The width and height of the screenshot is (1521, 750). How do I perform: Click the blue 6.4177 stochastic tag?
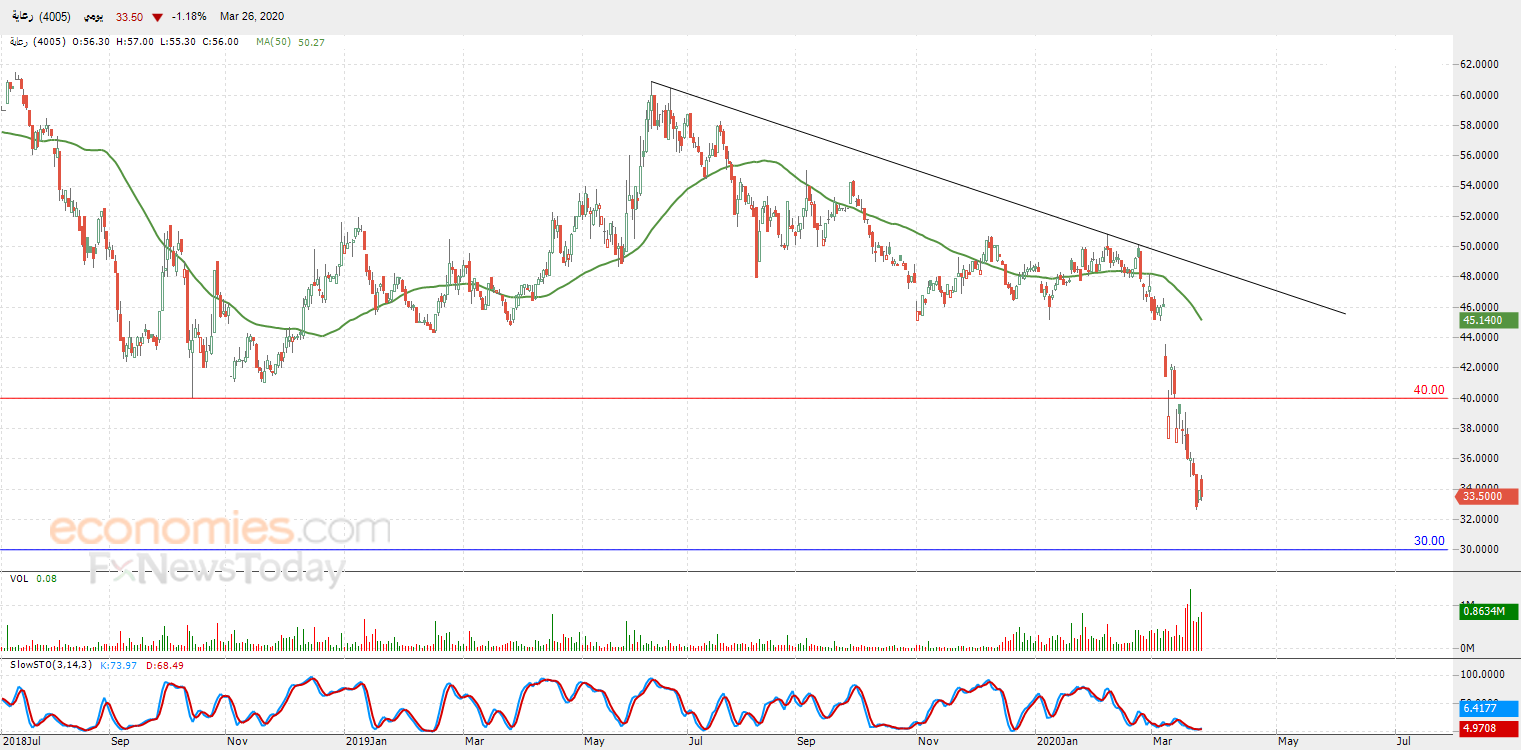1488,709
